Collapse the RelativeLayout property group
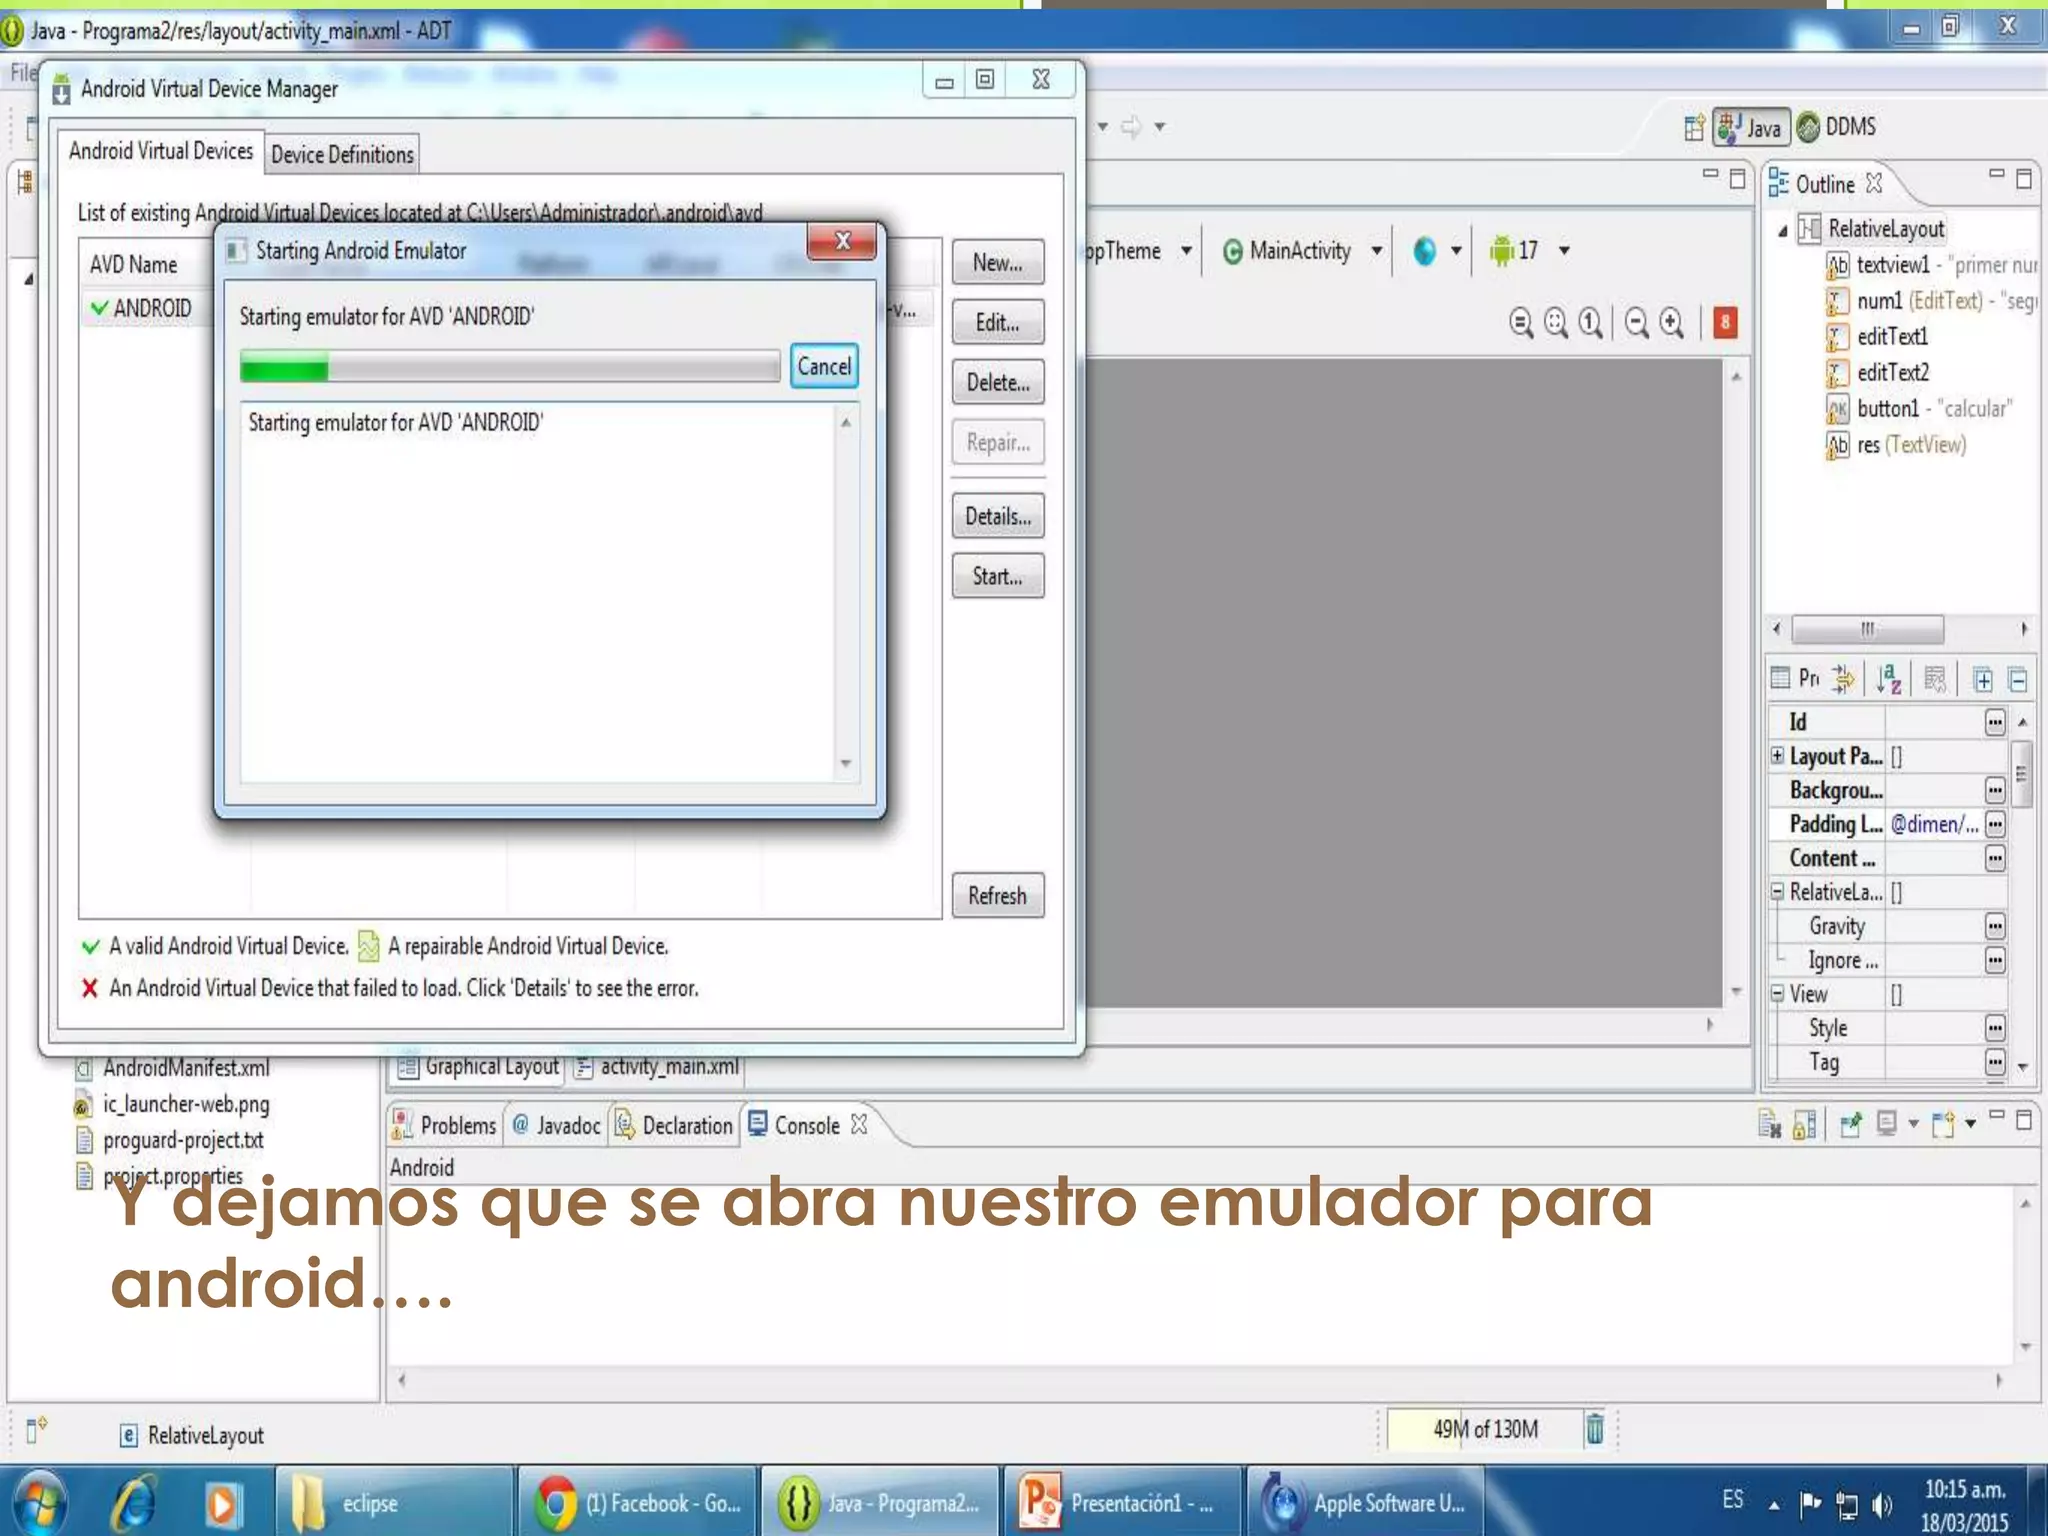The width and height of the screenshot is (2048, 1536). (1777, 891)
